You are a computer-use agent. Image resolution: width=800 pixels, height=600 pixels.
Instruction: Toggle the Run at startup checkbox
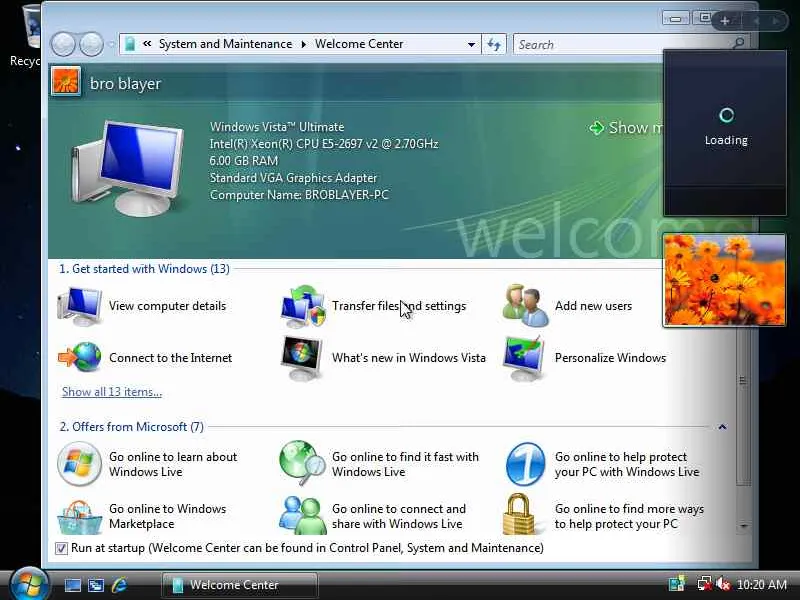tap(61, 548)
